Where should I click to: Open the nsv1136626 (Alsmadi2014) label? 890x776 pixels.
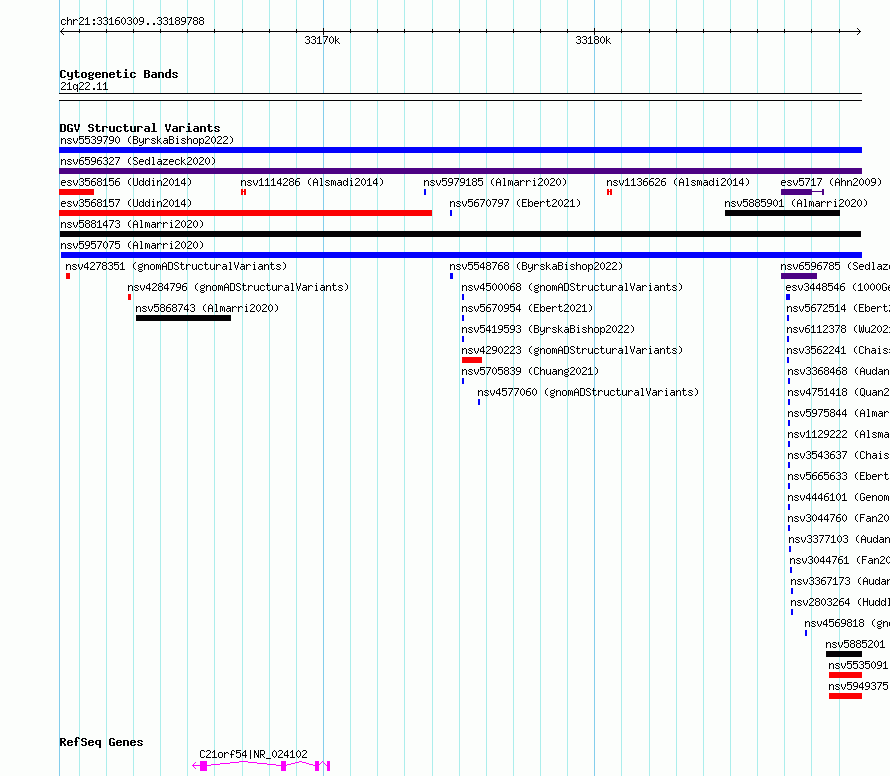click(x=678, y=182)
